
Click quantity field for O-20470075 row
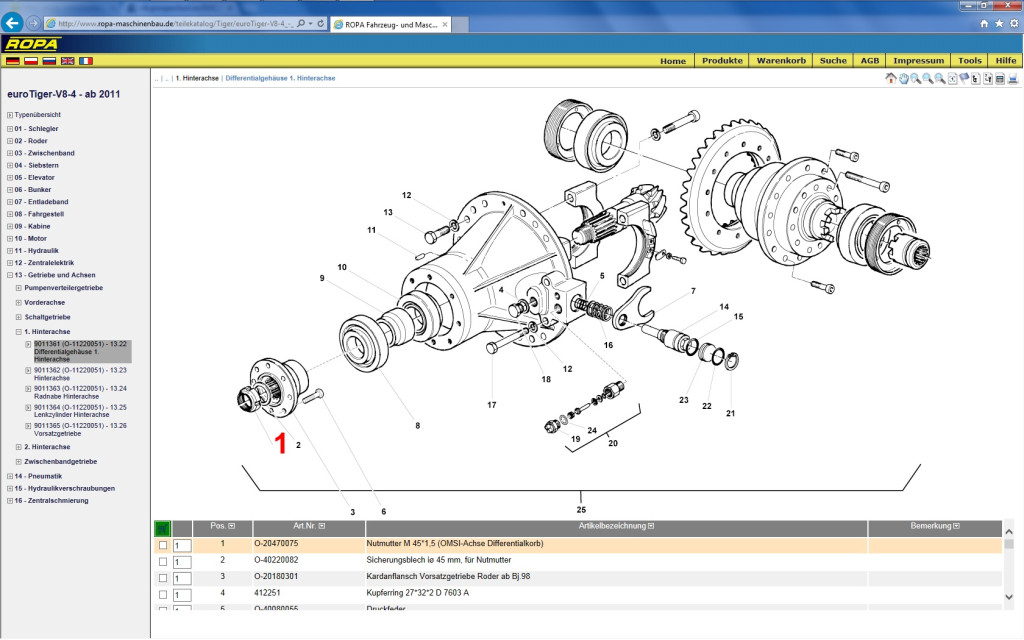pyautogui.click(x=182, y=545)
